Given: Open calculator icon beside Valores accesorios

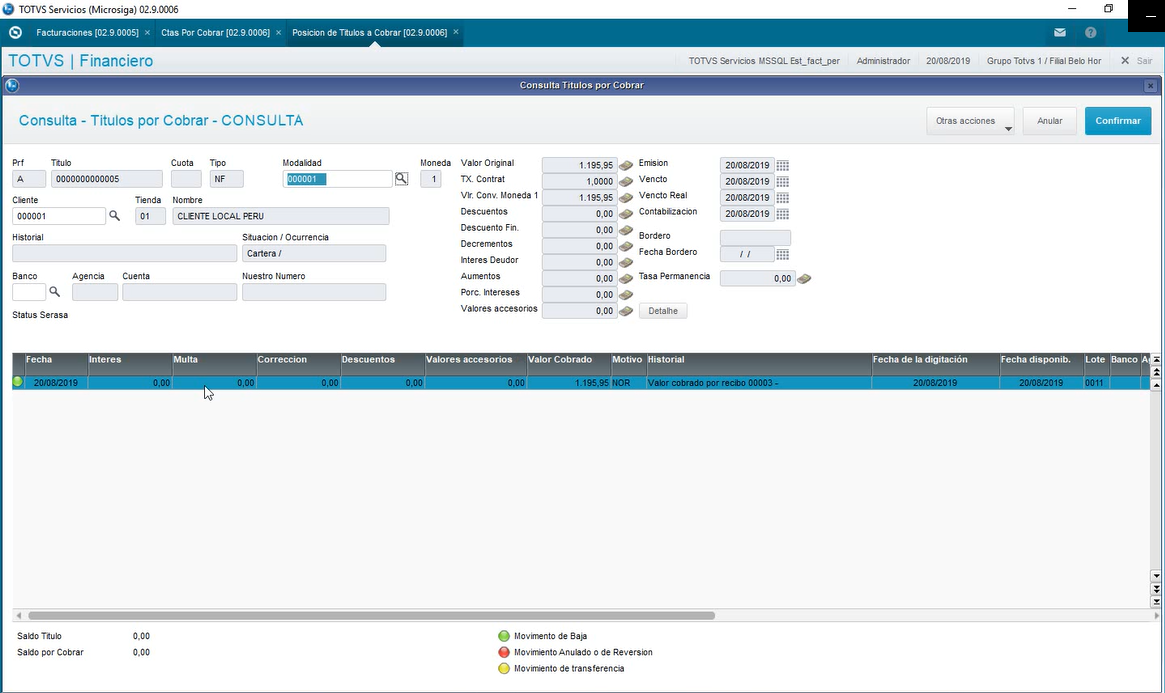Looking at the screenshot, I should click(x=626, y=311).
